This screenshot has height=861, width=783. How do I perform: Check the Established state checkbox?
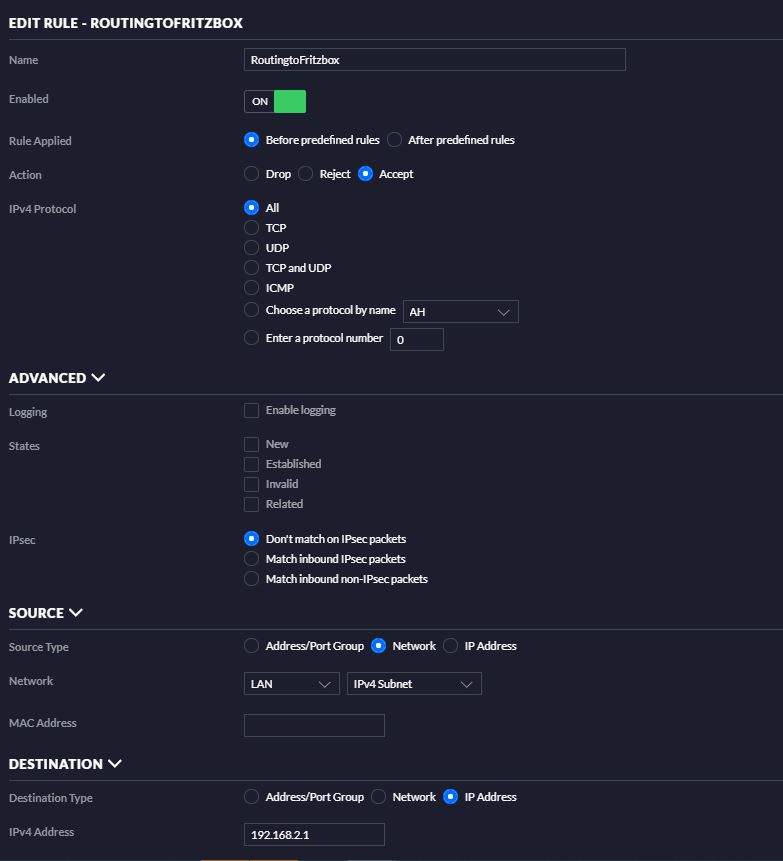pos(251,464)
